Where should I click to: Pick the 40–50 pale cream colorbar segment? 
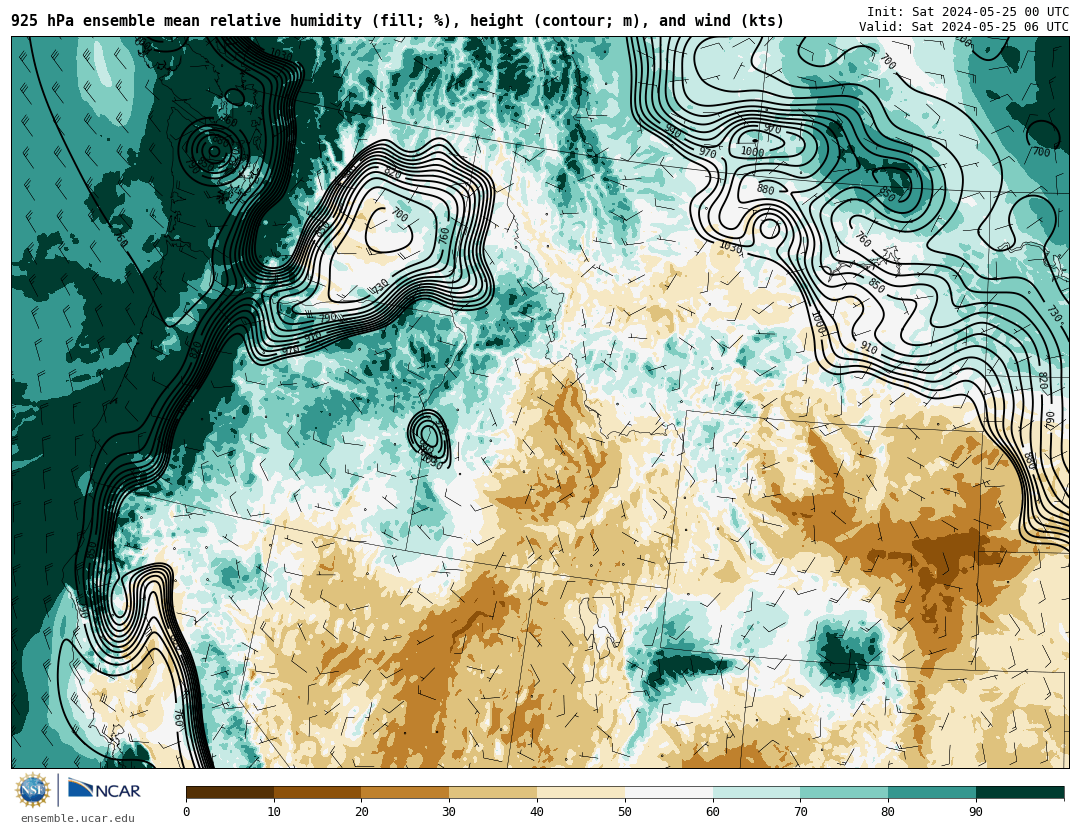pos(581,793)
